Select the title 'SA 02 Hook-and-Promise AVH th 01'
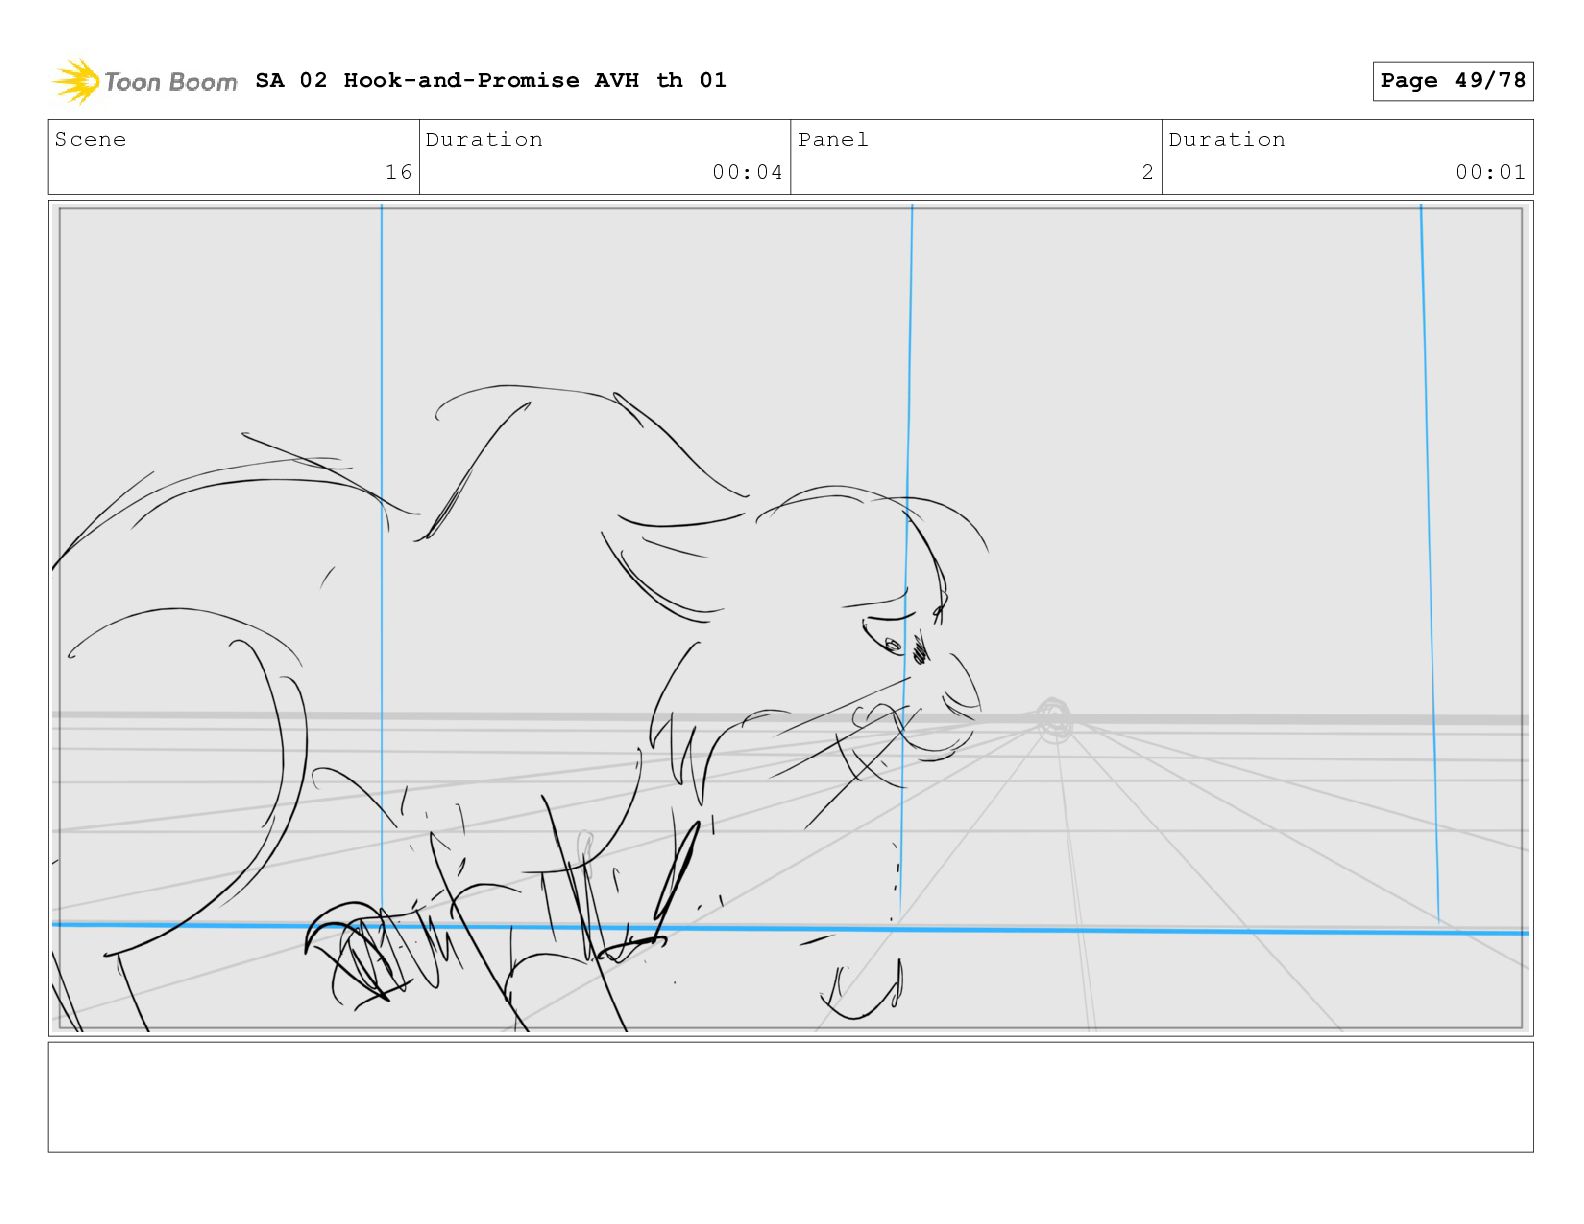The image size is (1584, 1224). click(491, 80)
